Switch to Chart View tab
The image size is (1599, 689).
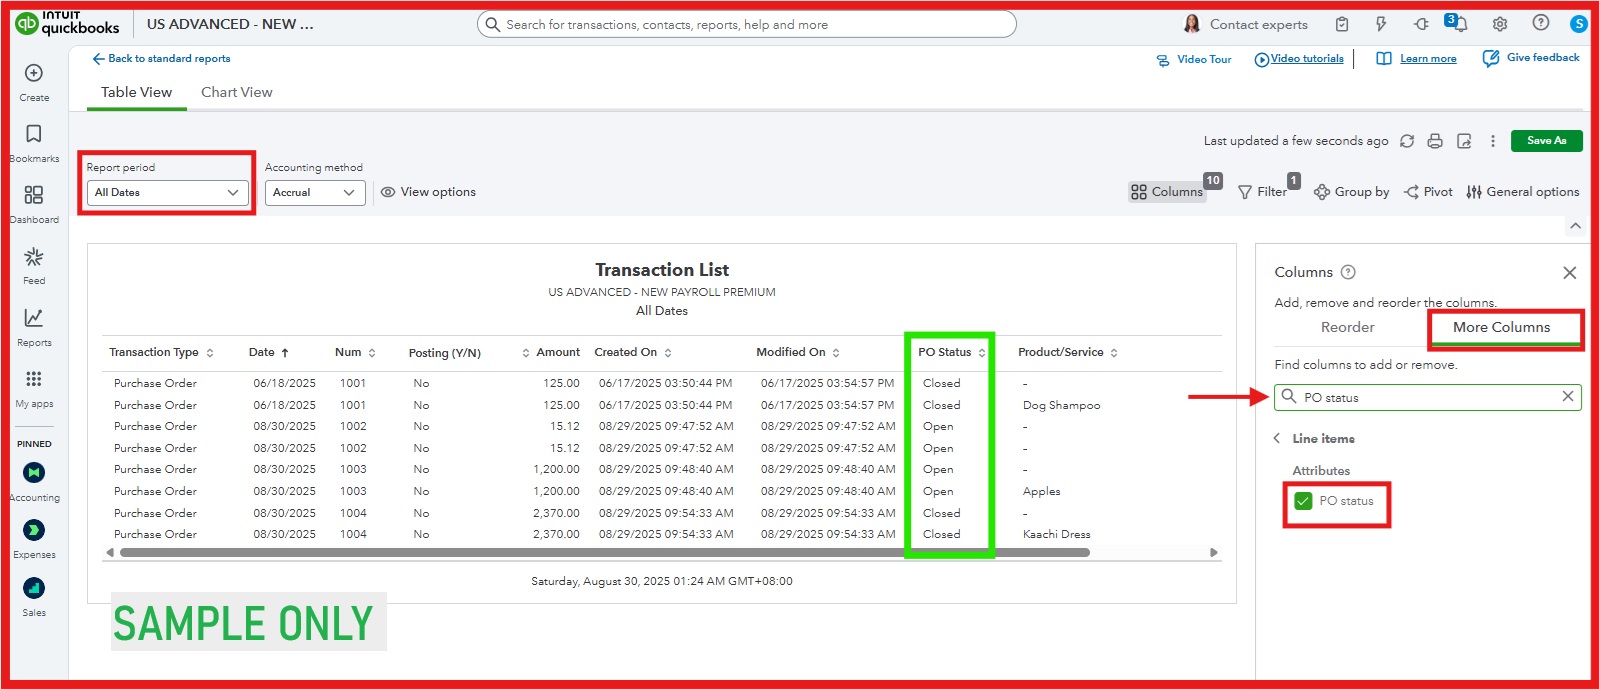point(237,92)
